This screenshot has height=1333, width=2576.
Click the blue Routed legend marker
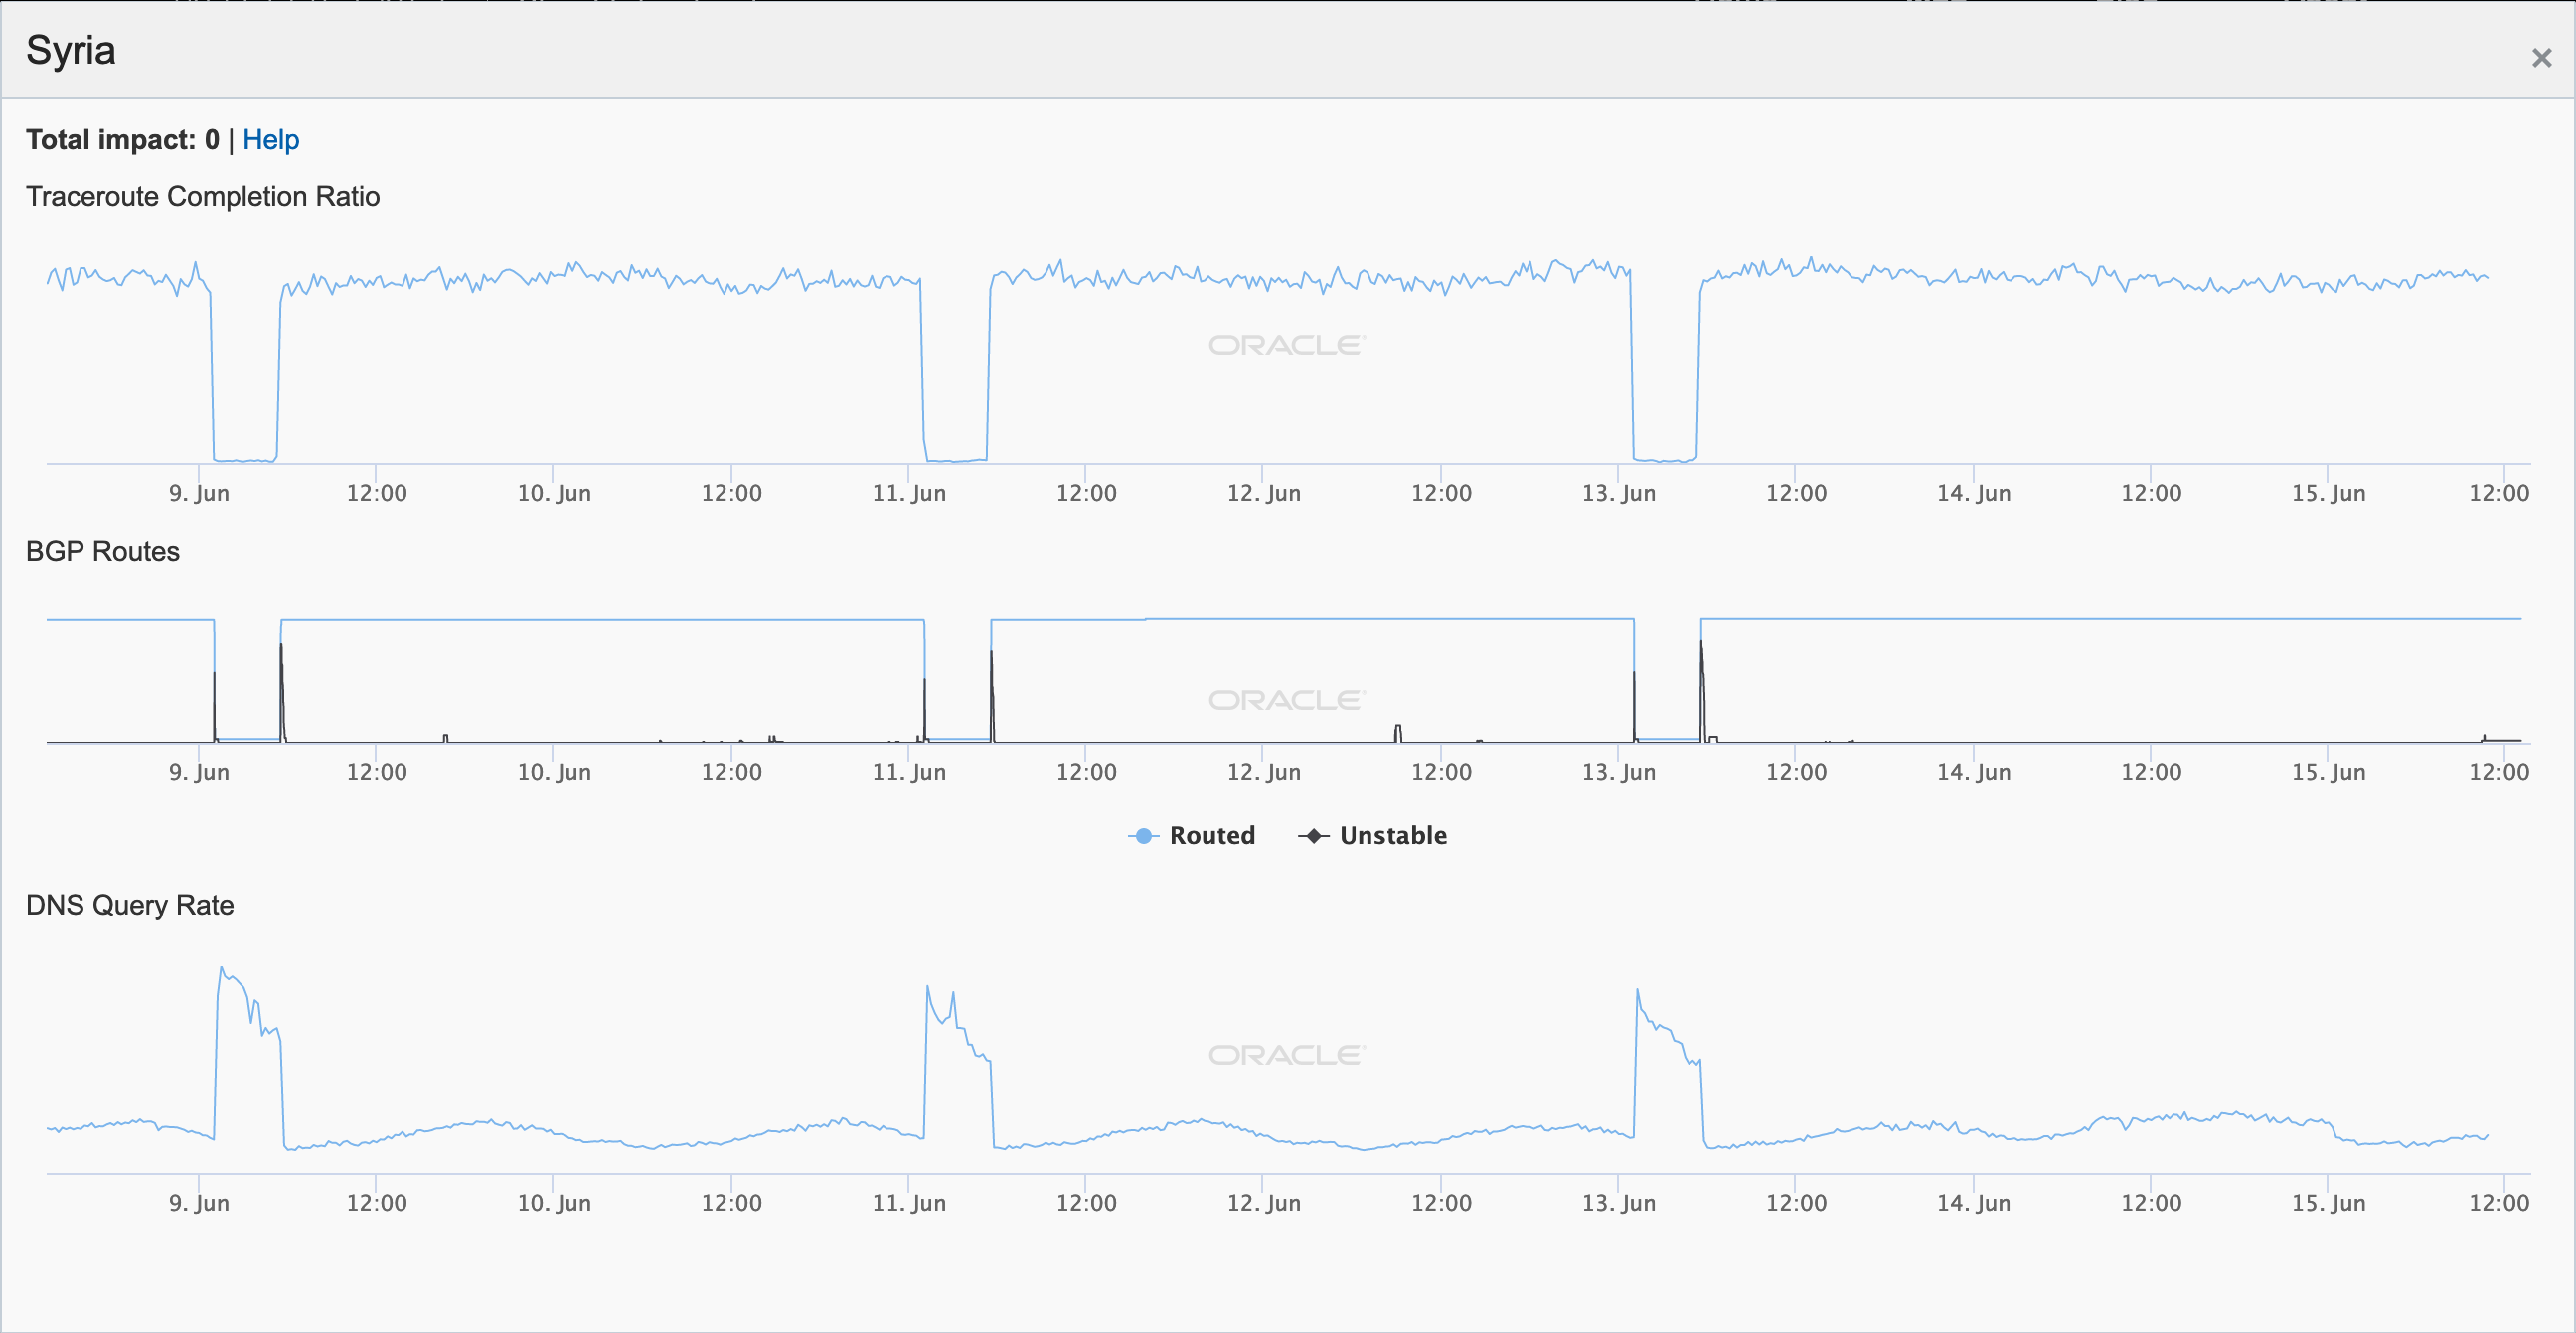click(1143, 836)
